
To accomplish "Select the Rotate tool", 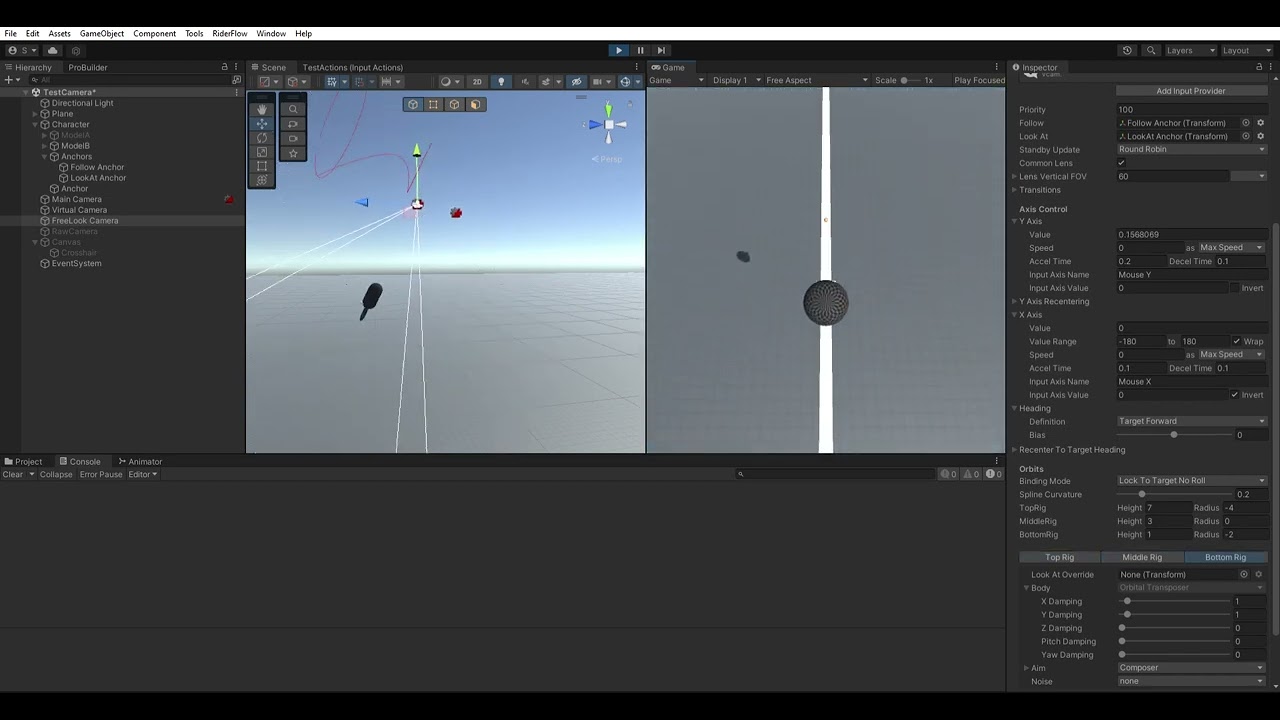I will tap(262, 138).
